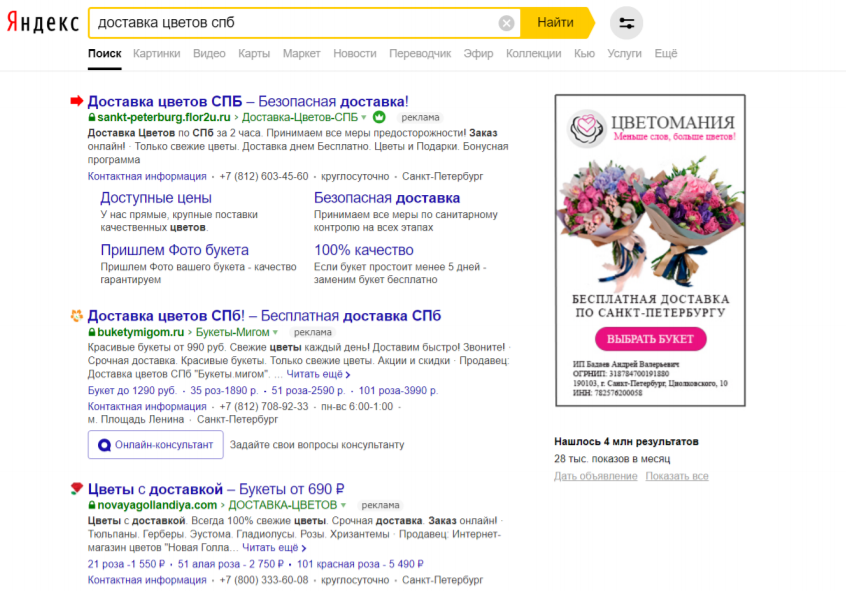Open the Кью tab

[584, 53]
